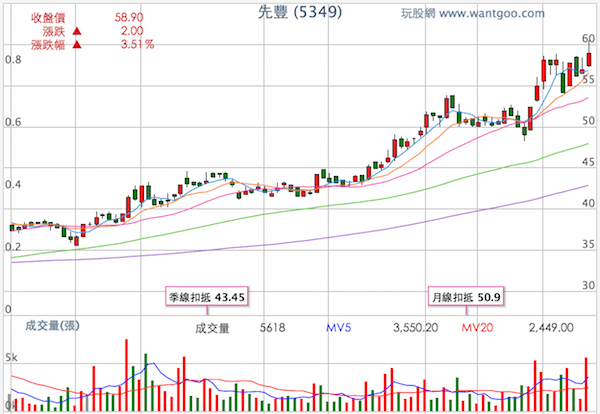
Task: Click the price axis label 35
Action: 589,244
